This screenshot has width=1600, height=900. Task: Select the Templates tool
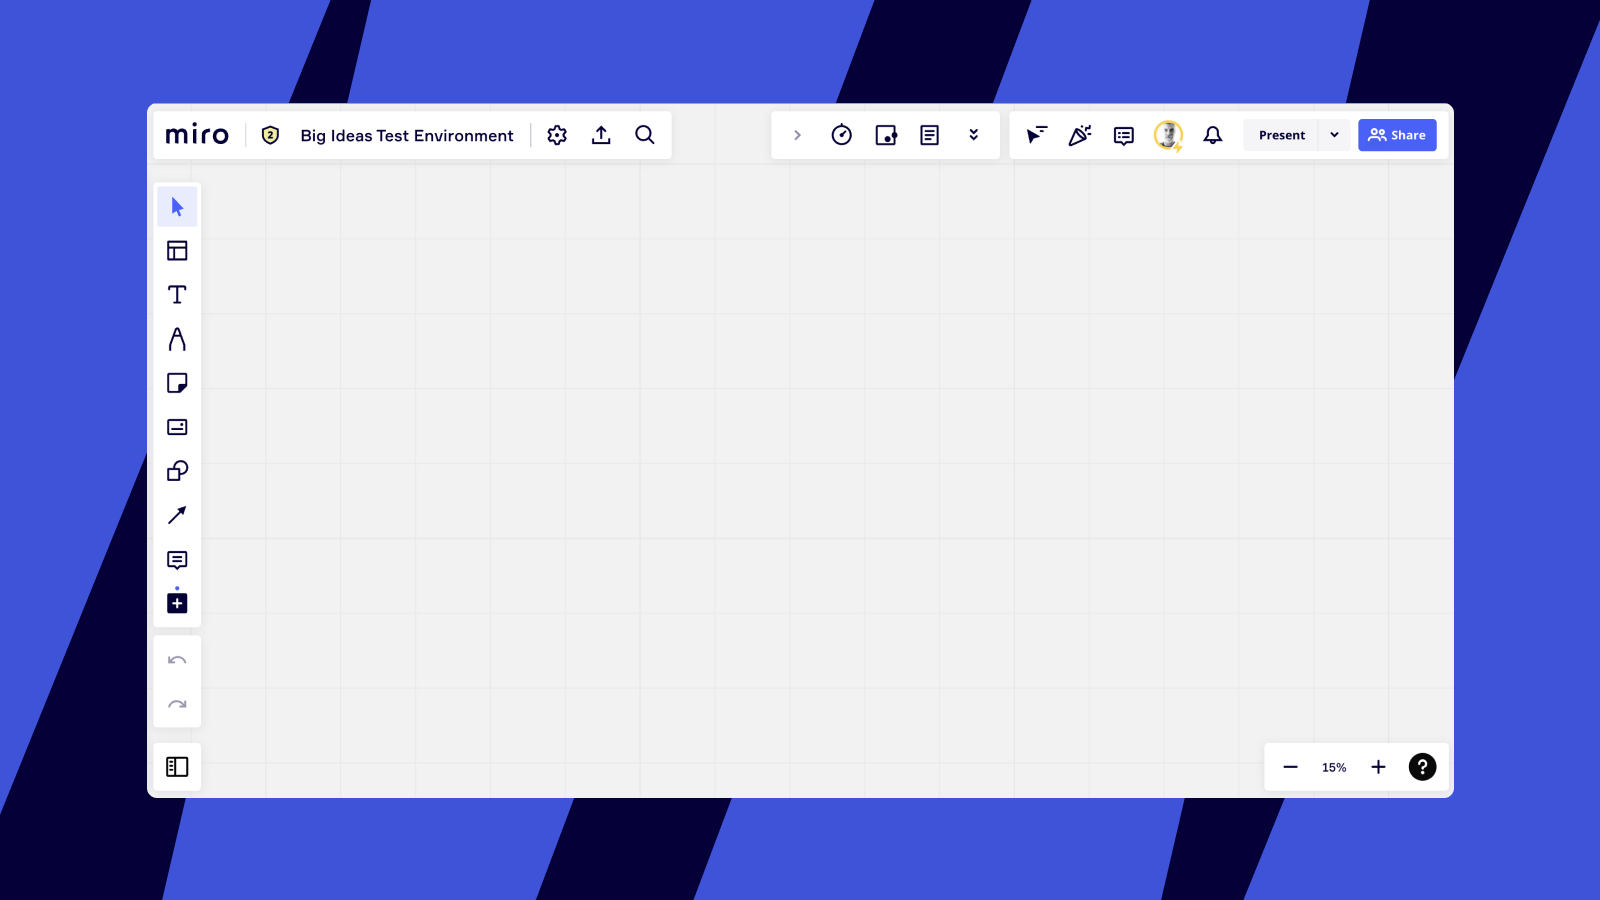pyautogui.click(x=177, y=251)
